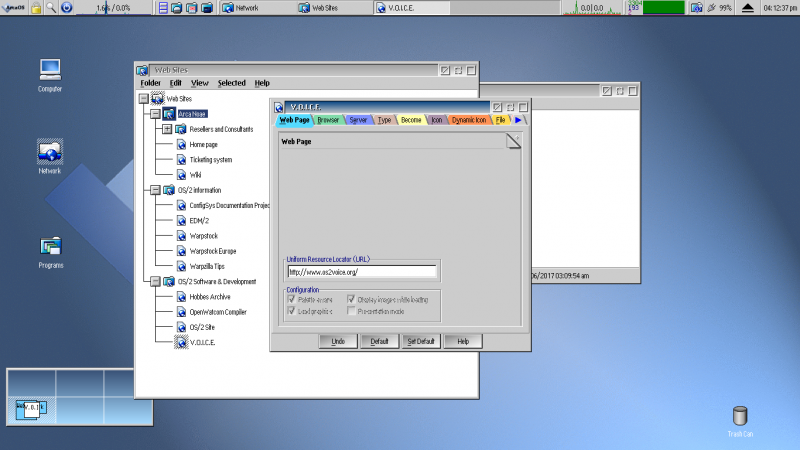Open the View menu

click(199, 83)
